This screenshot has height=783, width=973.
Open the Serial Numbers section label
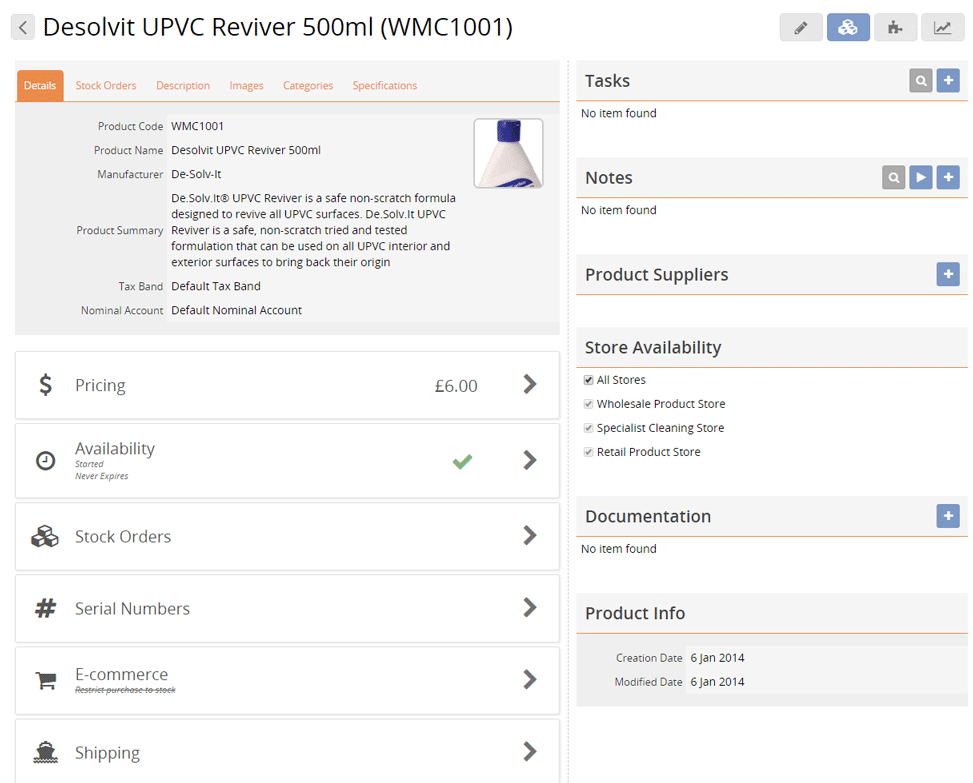[132, 609]
